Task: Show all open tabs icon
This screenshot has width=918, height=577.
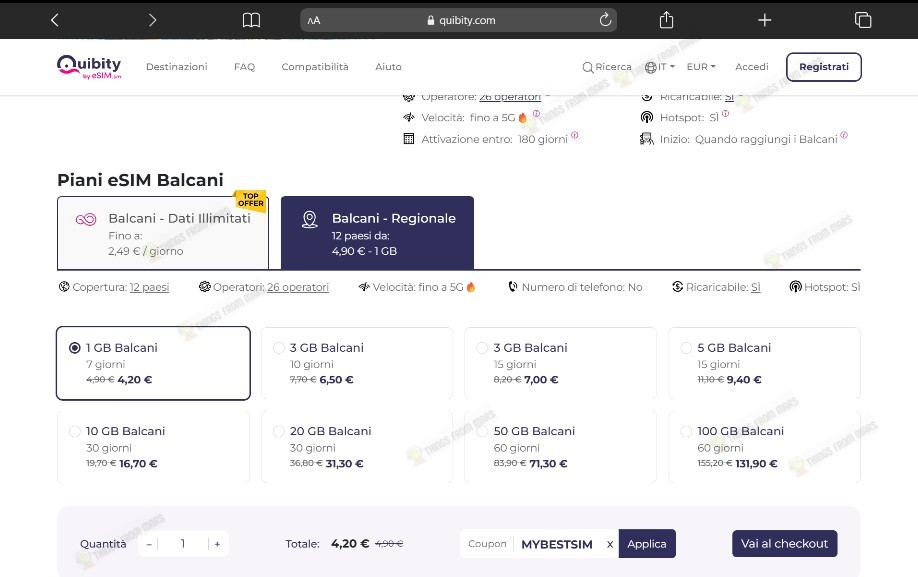Action: pyautogui.click(x=862, y=20)
